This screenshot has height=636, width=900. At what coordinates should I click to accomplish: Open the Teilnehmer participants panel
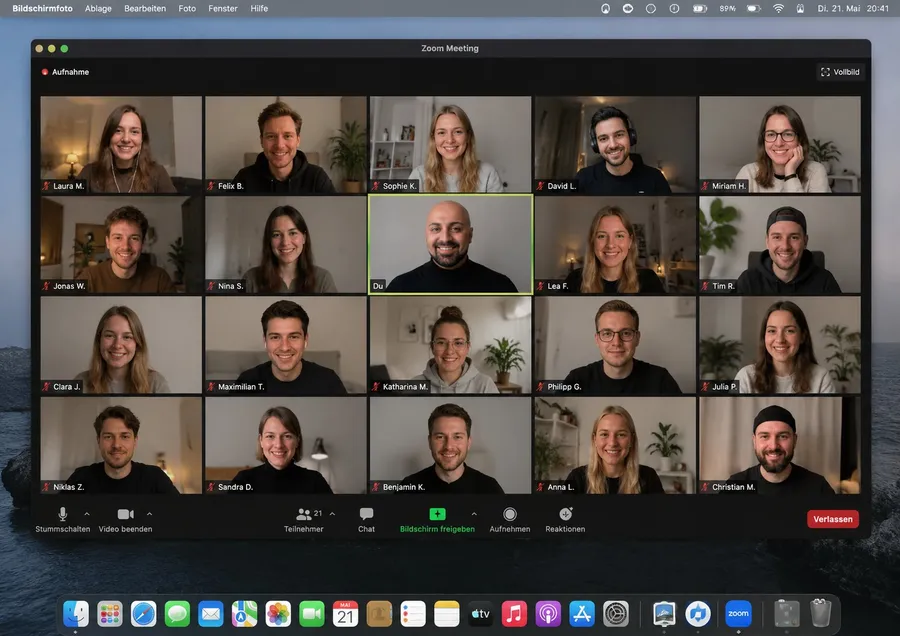(x=304, y=519)
